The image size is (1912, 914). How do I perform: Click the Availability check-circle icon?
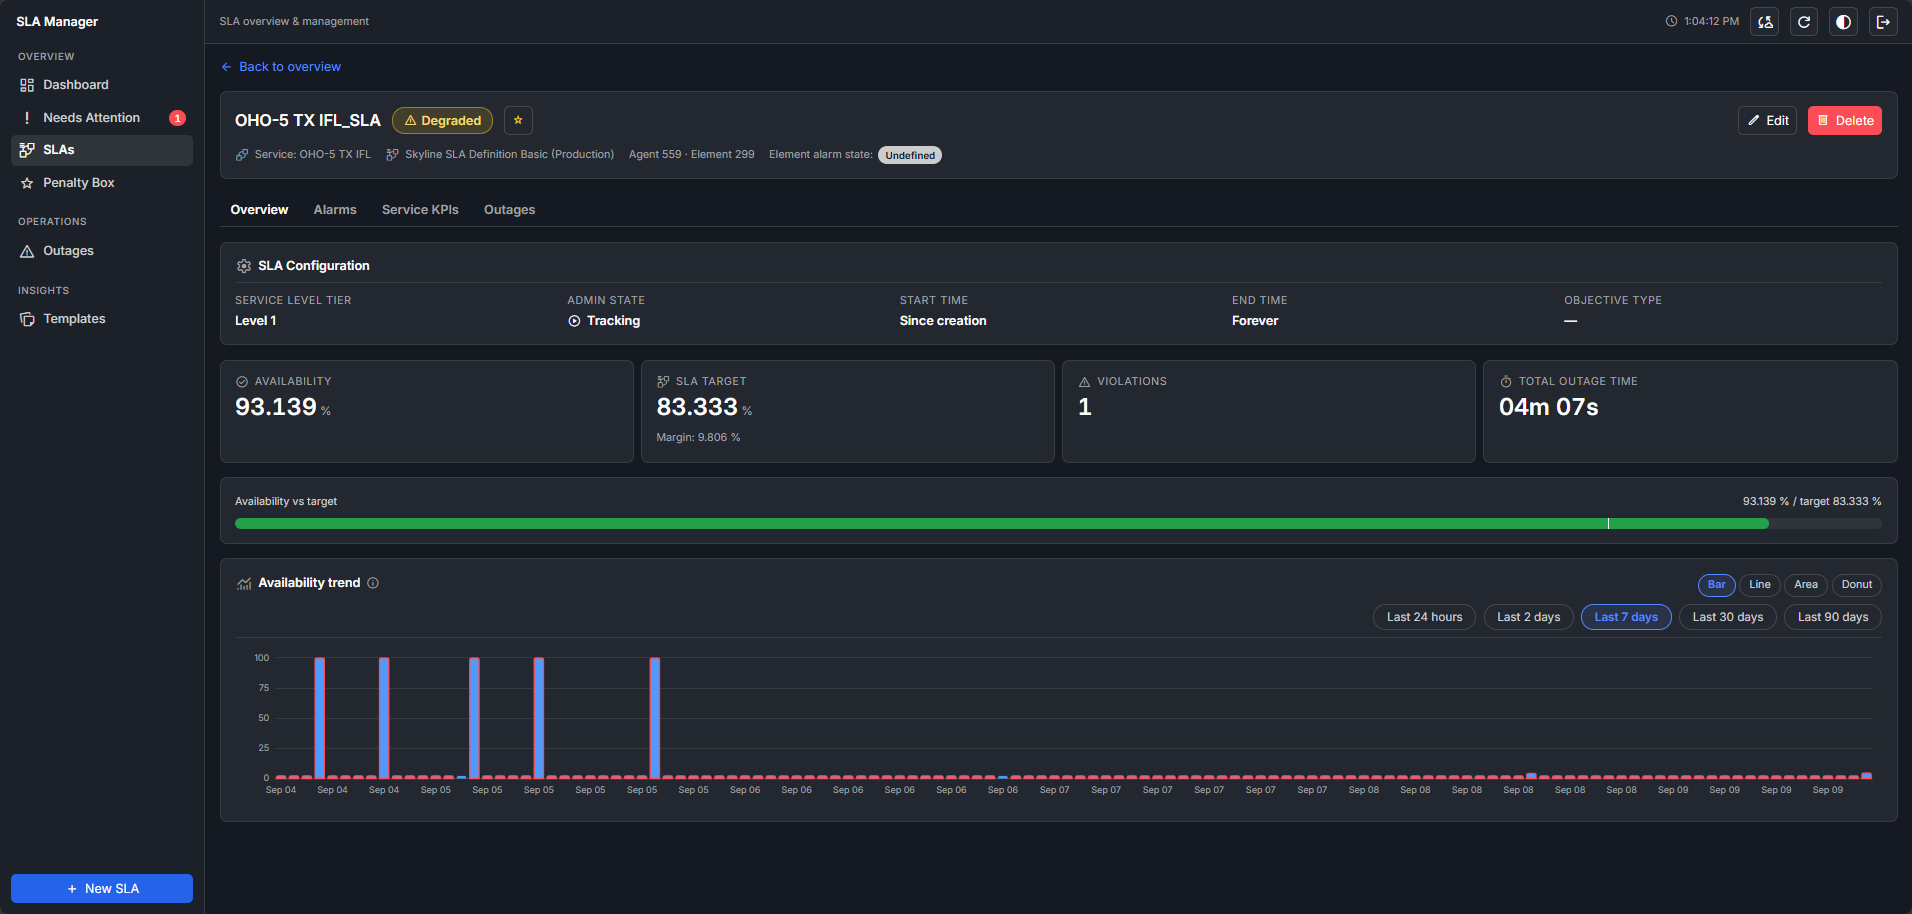tap(242, 382)
